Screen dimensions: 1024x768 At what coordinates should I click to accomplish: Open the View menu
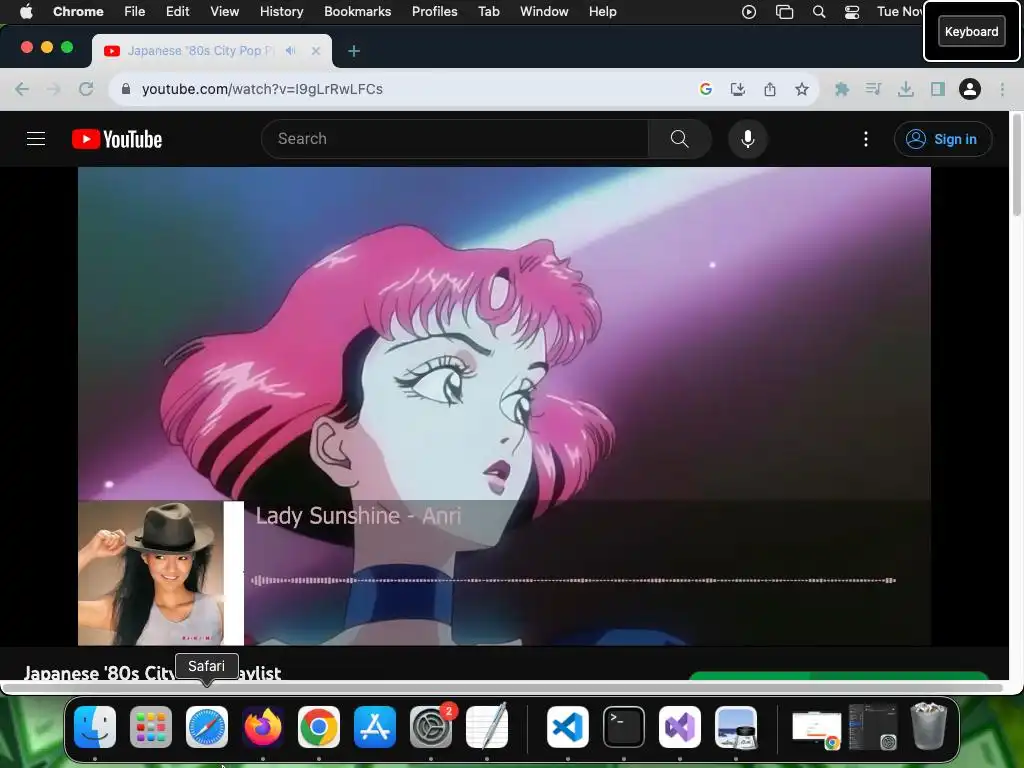click(x=225, y=11)
